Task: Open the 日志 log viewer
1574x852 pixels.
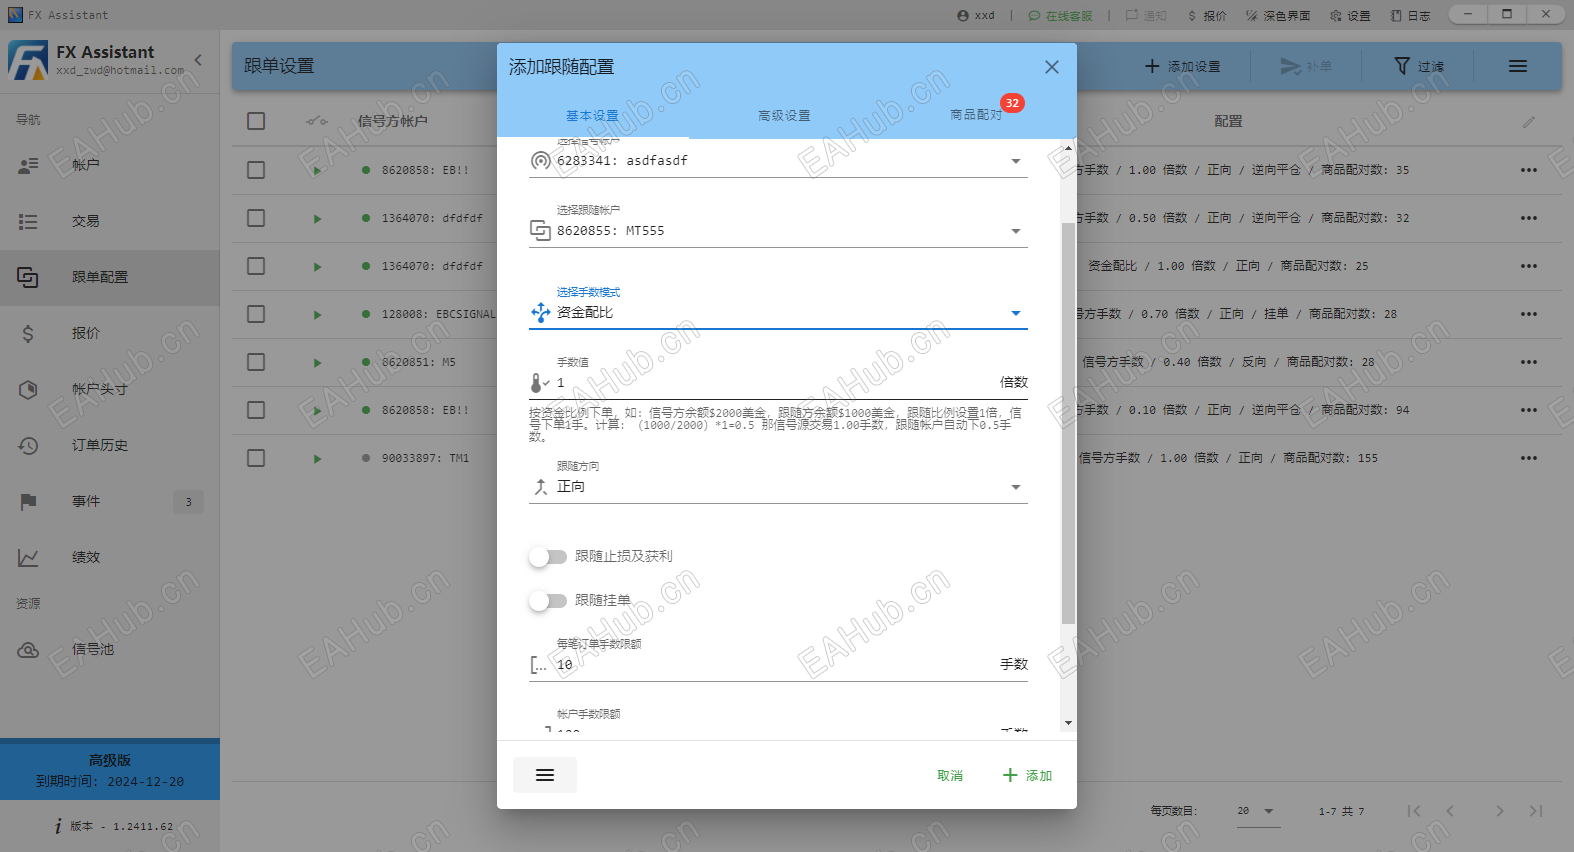Action: click(x=1410, y=15)
